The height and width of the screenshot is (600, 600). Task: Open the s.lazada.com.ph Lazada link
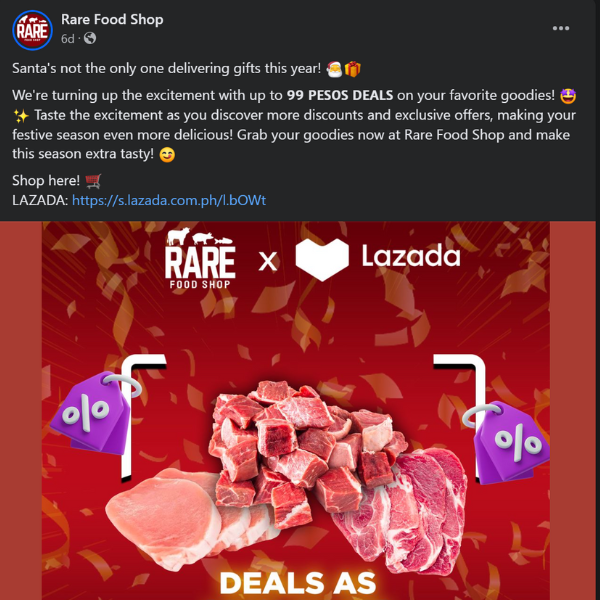click(x=169, y=200)
